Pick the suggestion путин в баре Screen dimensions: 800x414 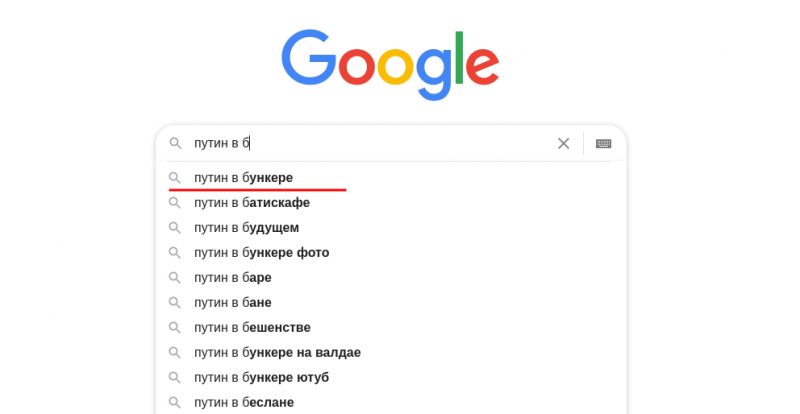(391, 278)
